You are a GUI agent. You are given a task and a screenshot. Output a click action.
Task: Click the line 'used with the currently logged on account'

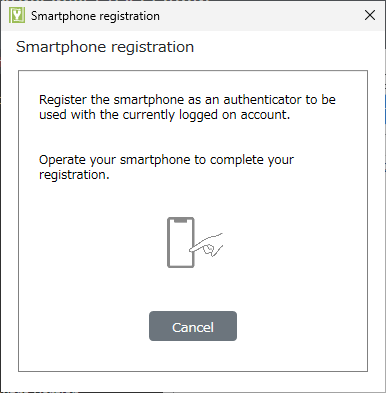click(165, 115)
